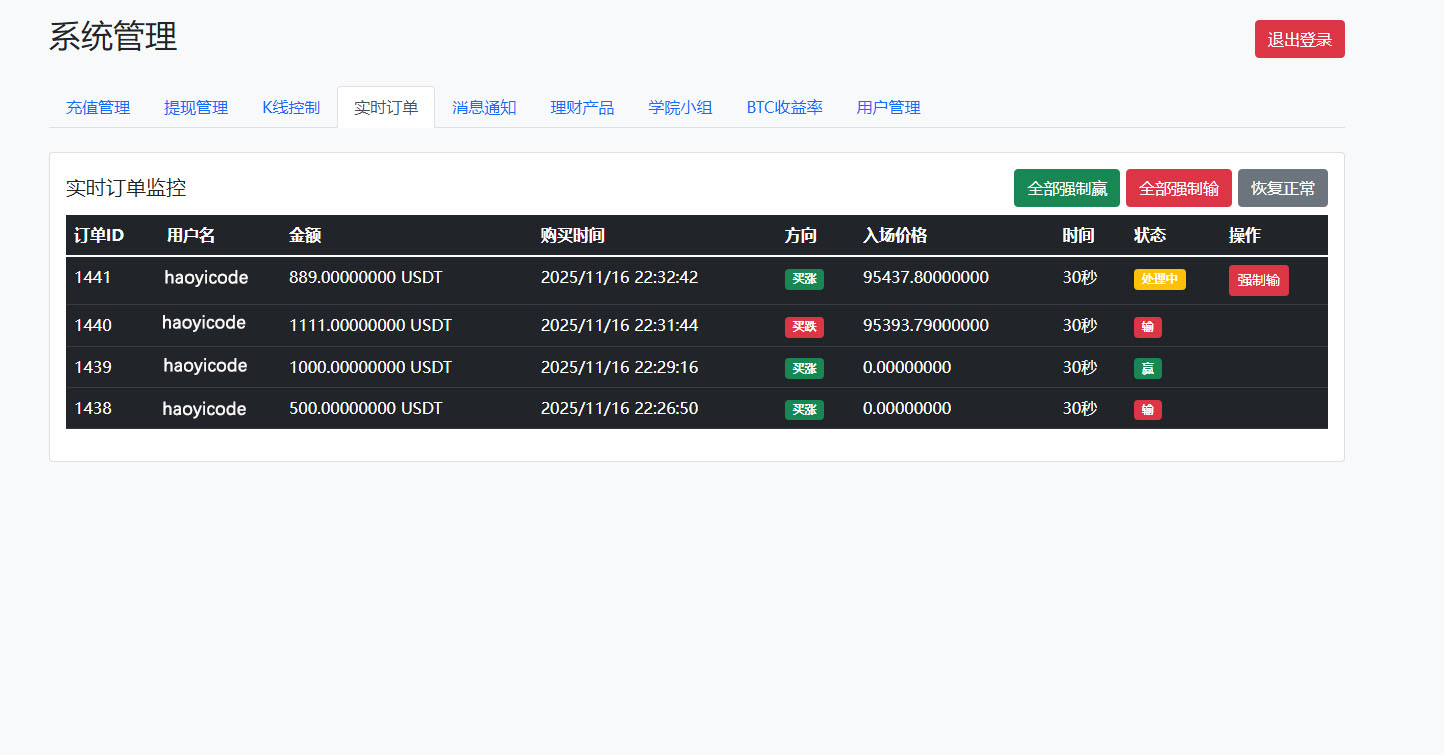Screen dimensions: 1444x755
Task: Click the 恢复正常 gray button
Action: coord(1282,188)
